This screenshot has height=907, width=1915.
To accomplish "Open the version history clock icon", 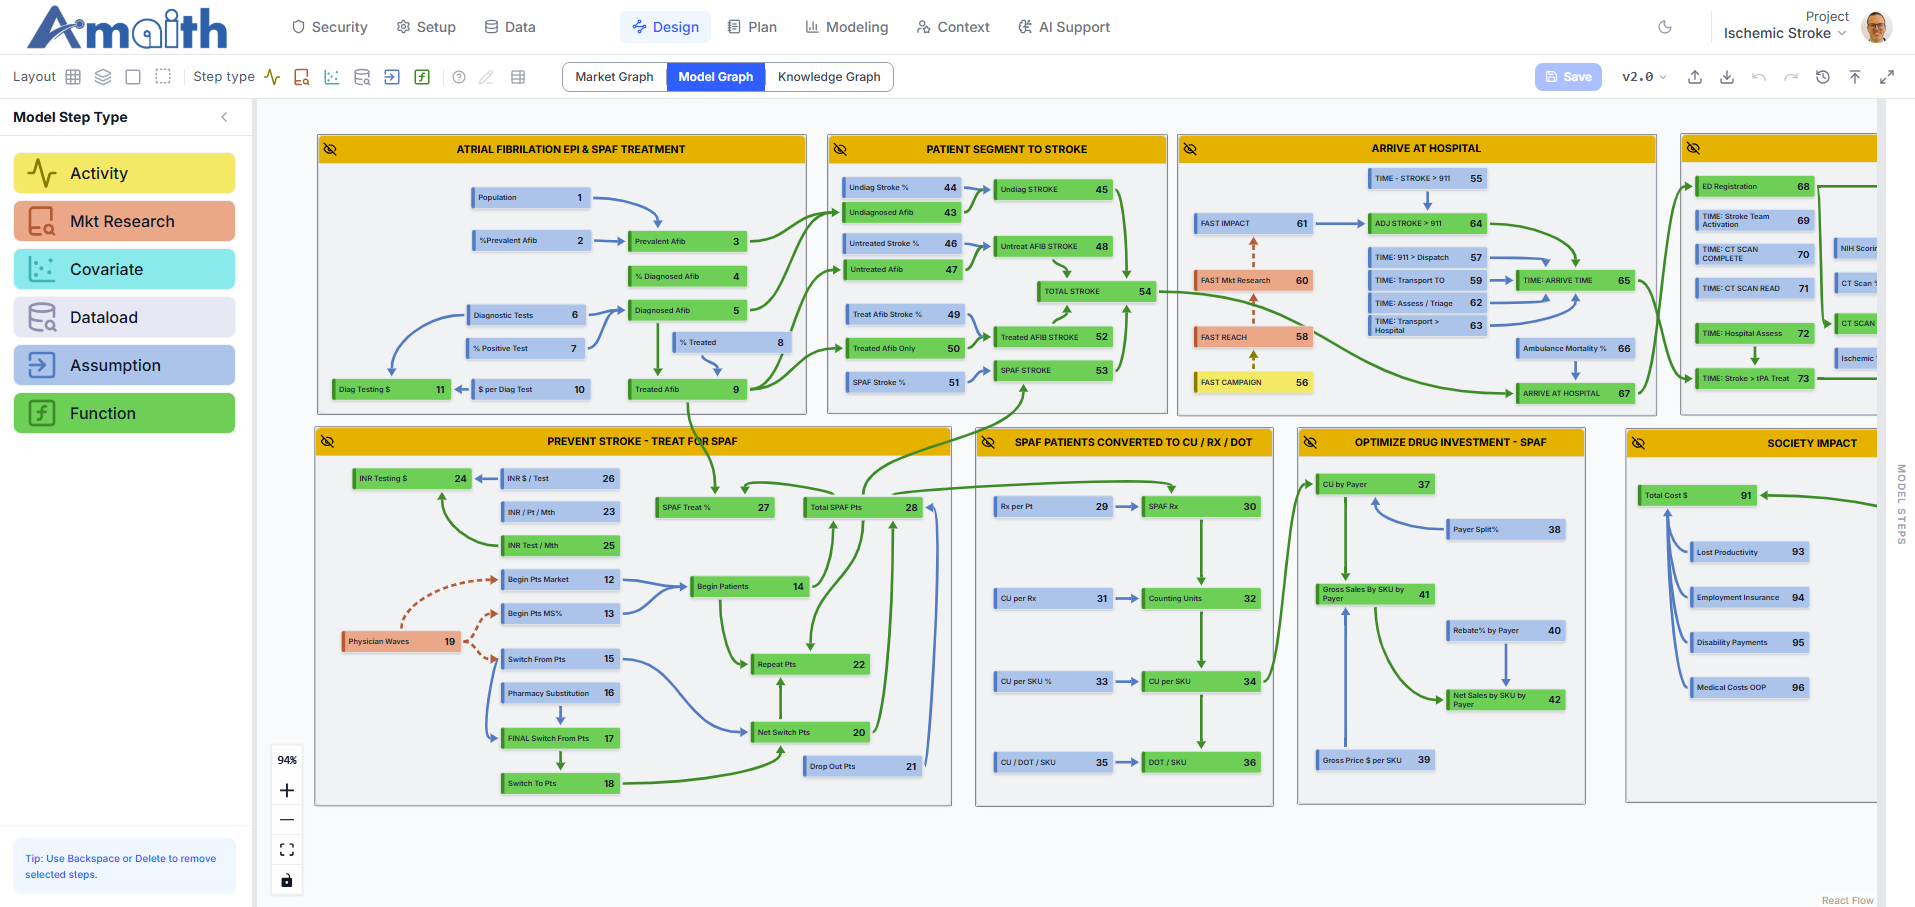I will click(1823, 77).
